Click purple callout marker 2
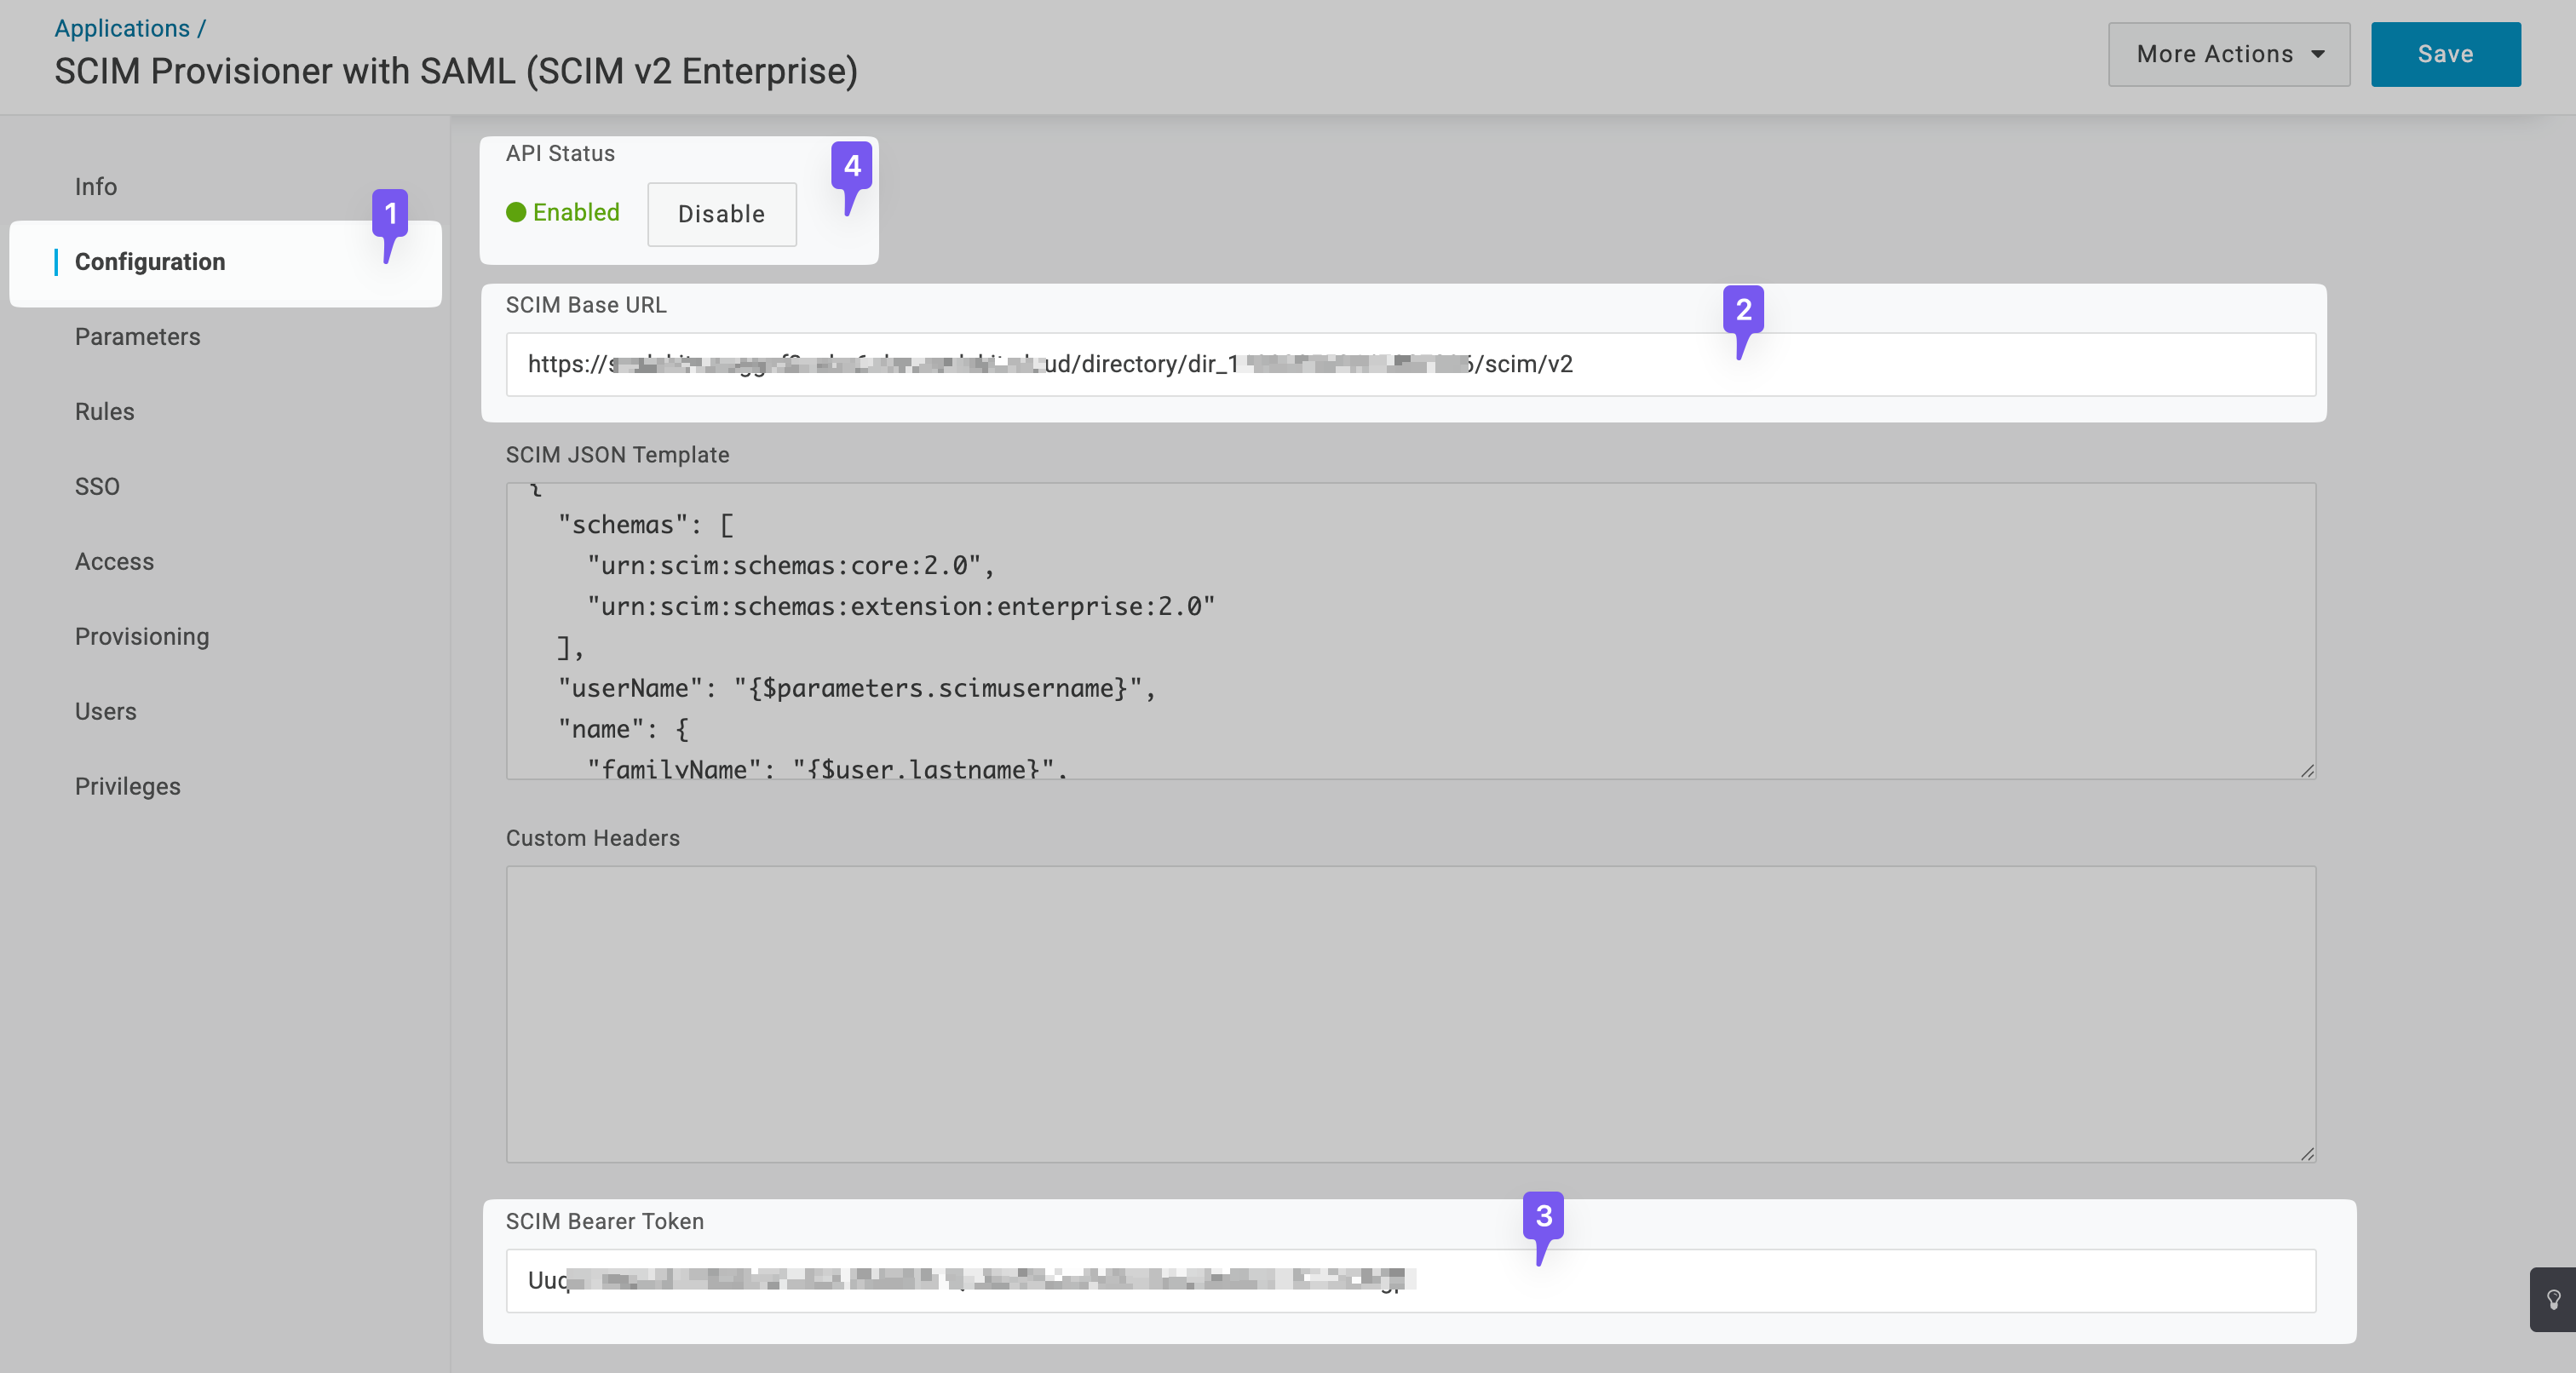The image size is (2576, 1373). (1743, 310)
